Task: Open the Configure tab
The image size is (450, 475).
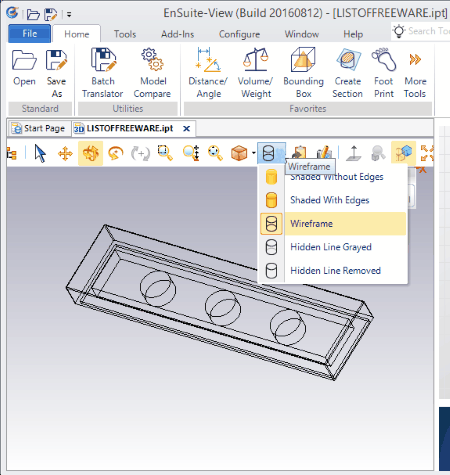Action: pos(239,34)
